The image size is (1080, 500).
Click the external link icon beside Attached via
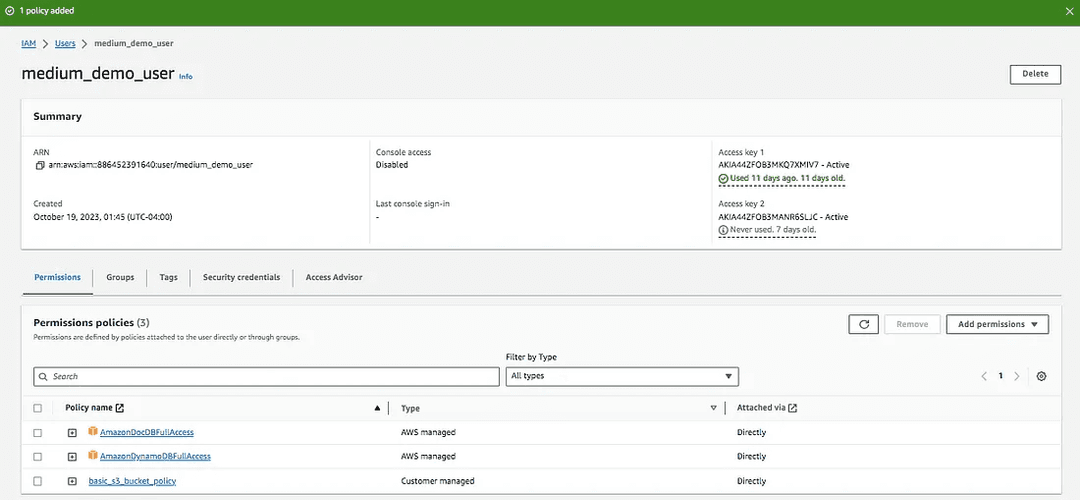click(793, 408)
